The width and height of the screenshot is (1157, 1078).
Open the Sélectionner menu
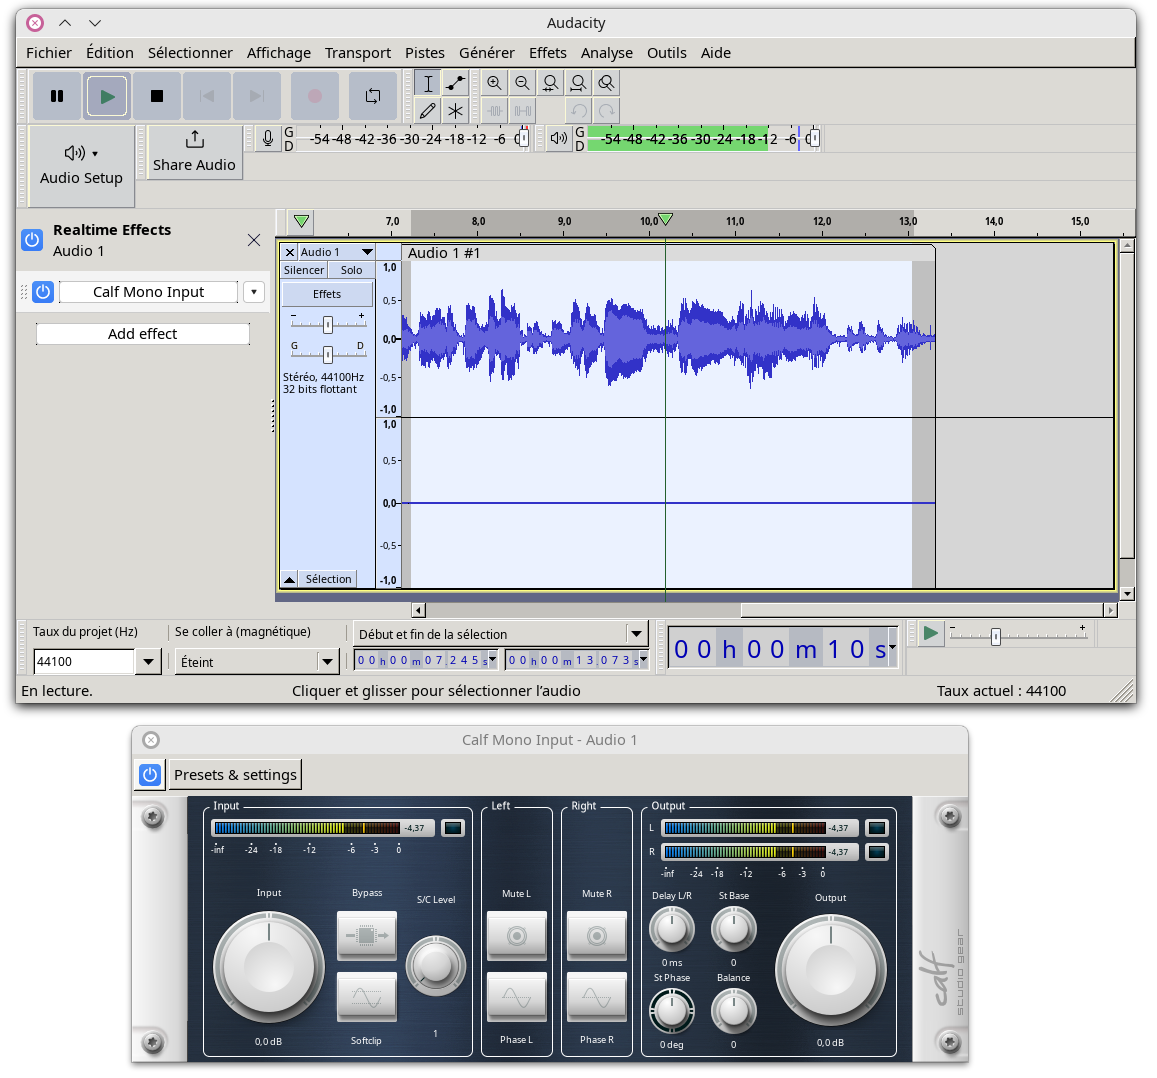190,53
